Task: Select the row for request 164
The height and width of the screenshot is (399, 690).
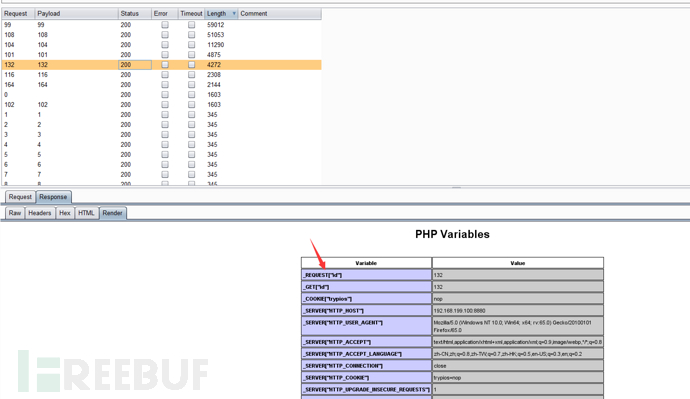Action: tap(161, 85)
